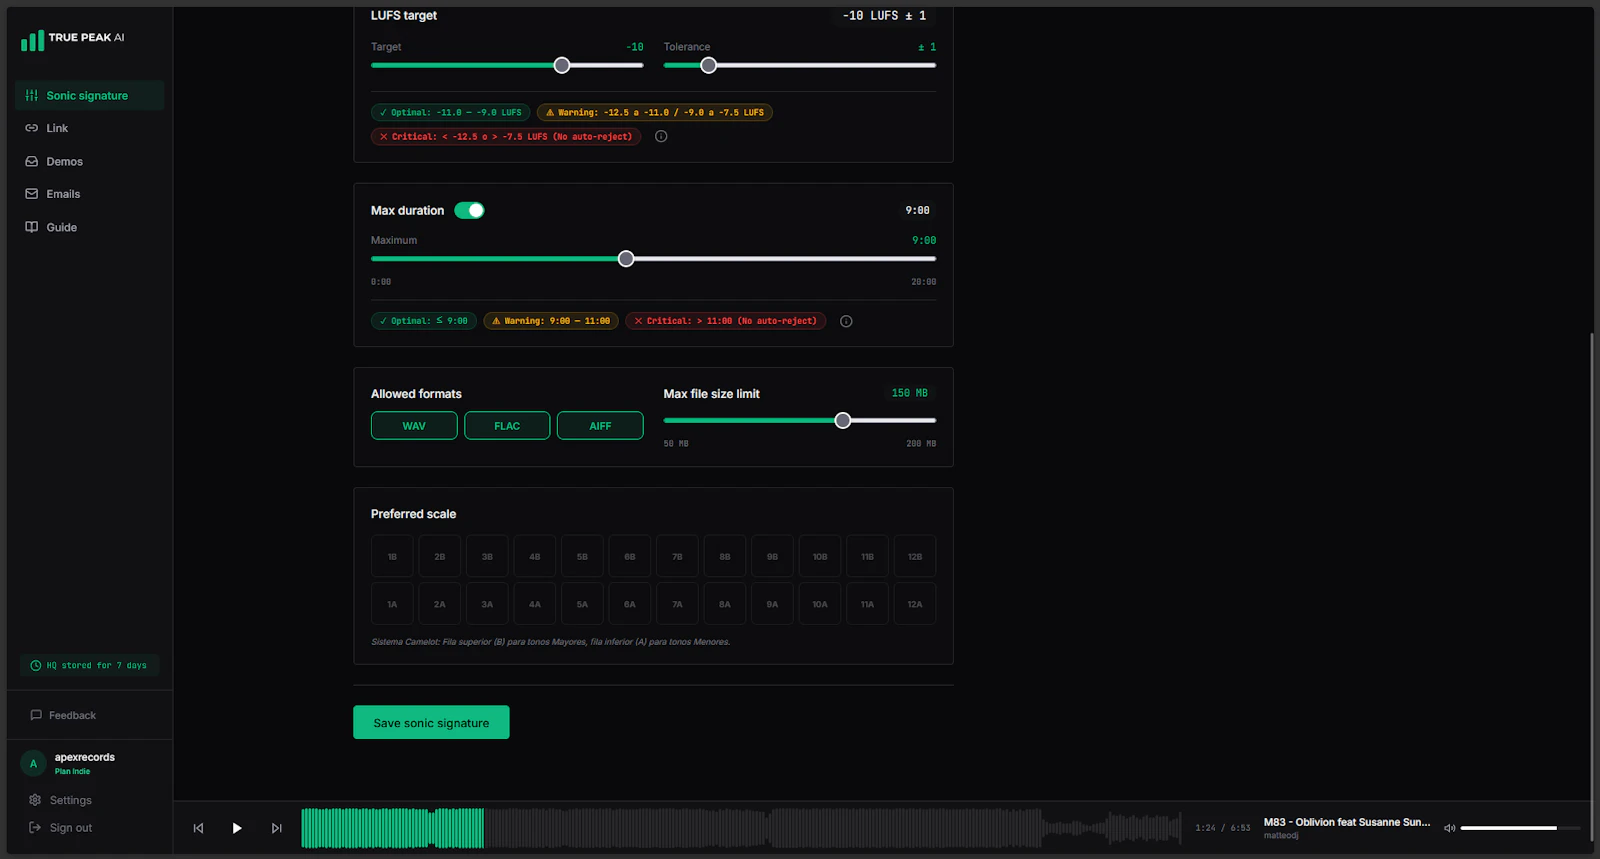The image size is (1600, 859).
Task: Select the 1B scale key
Action: 392,556
